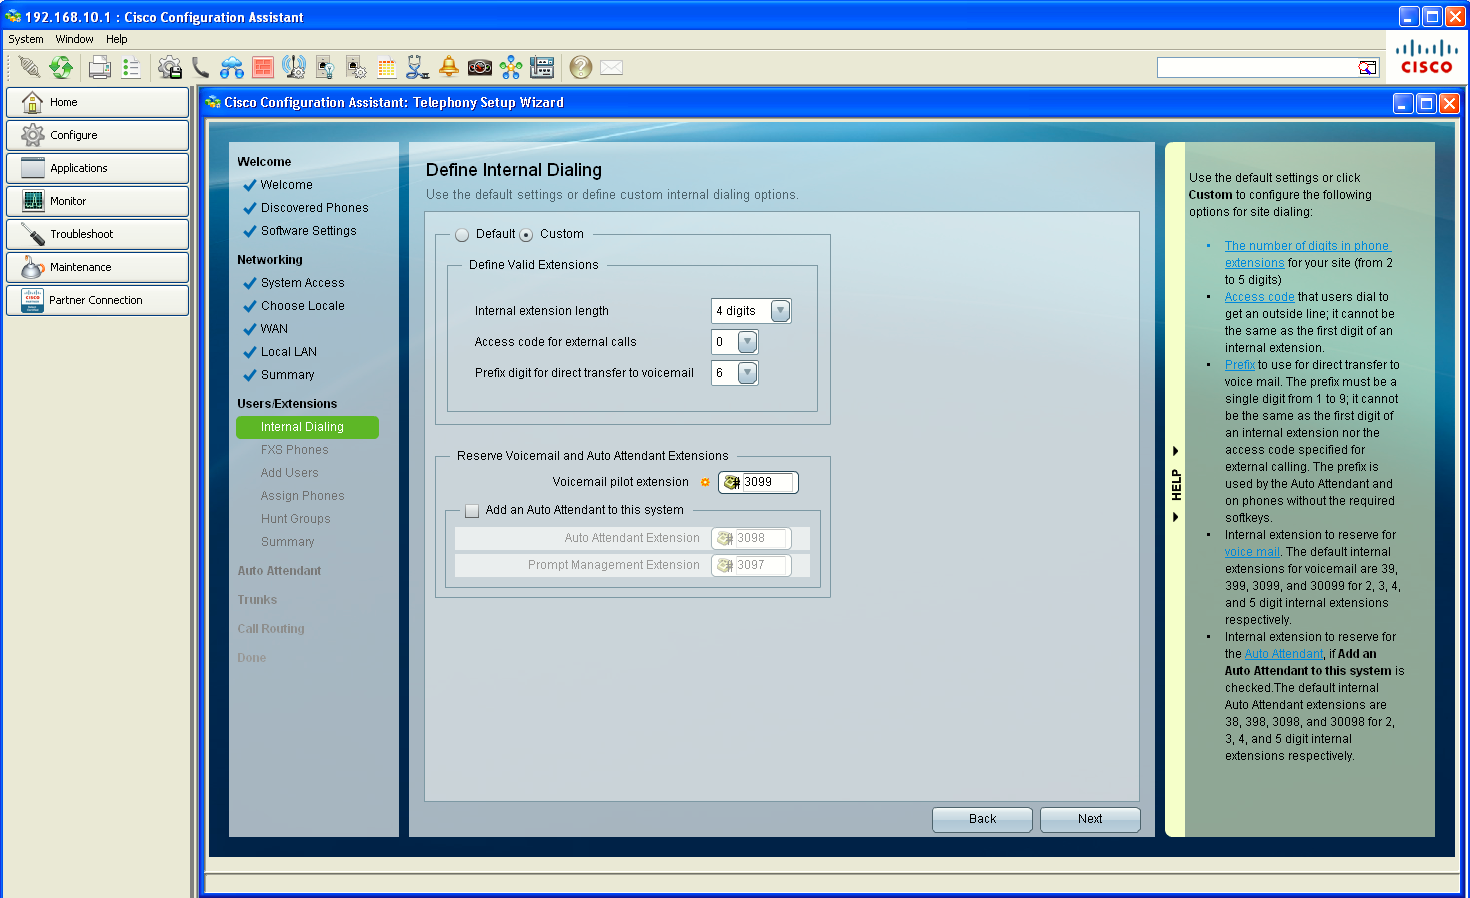This screenshot has width=1470, height=898.
Task: Select the Custom radio button
Action: 526,235
